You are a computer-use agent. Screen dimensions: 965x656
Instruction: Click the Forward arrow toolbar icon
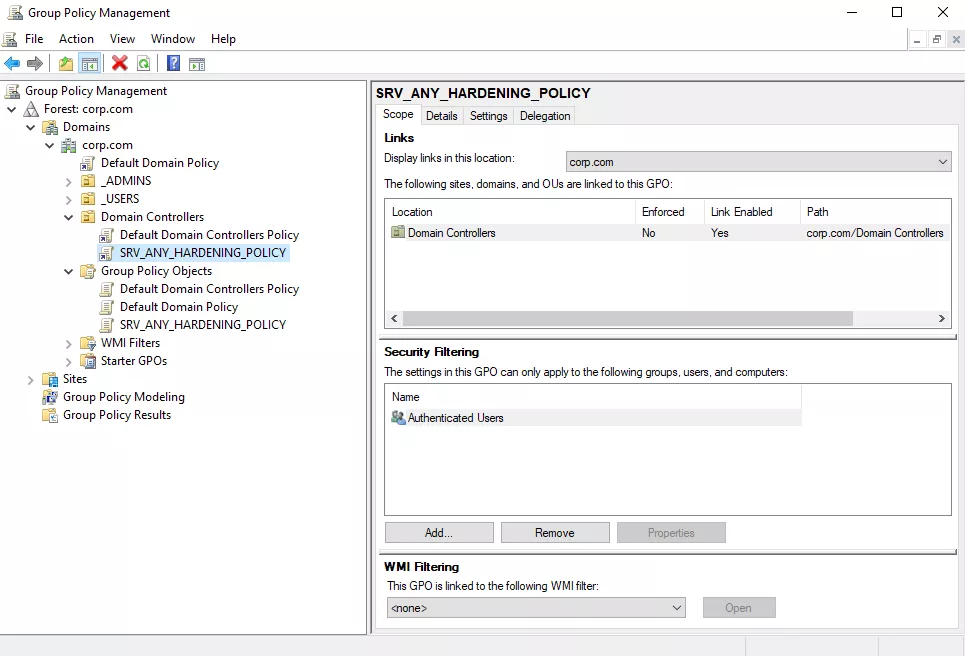tap(35, 63)
